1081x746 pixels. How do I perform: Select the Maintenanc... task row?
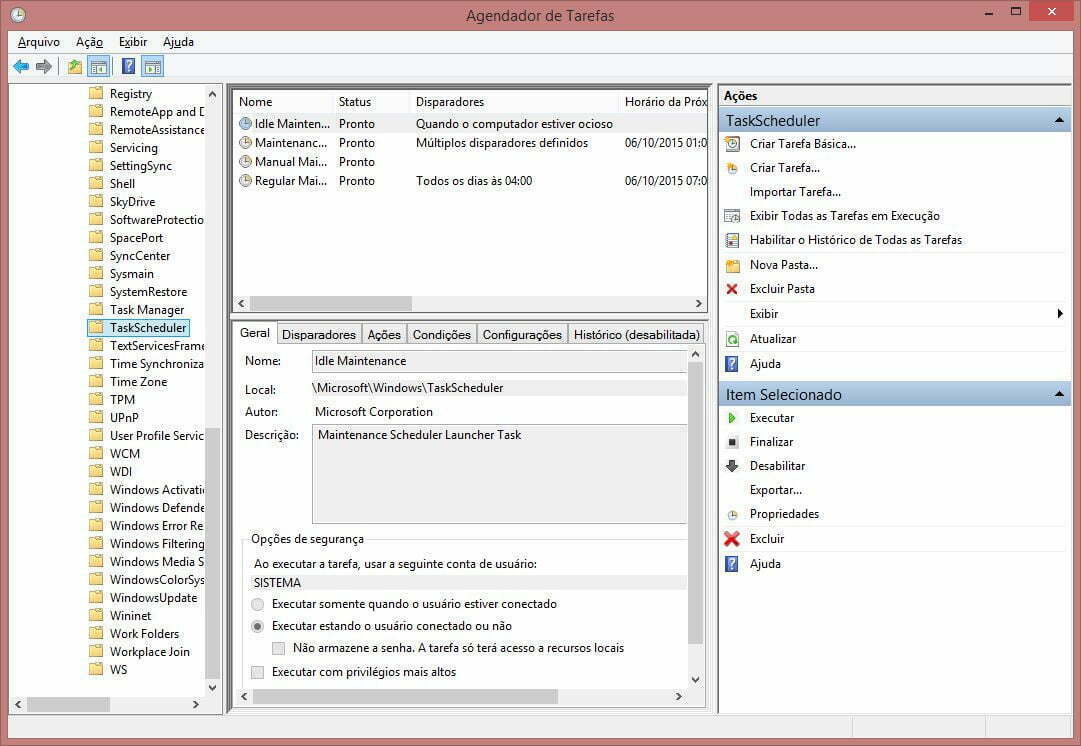(472, 143)
